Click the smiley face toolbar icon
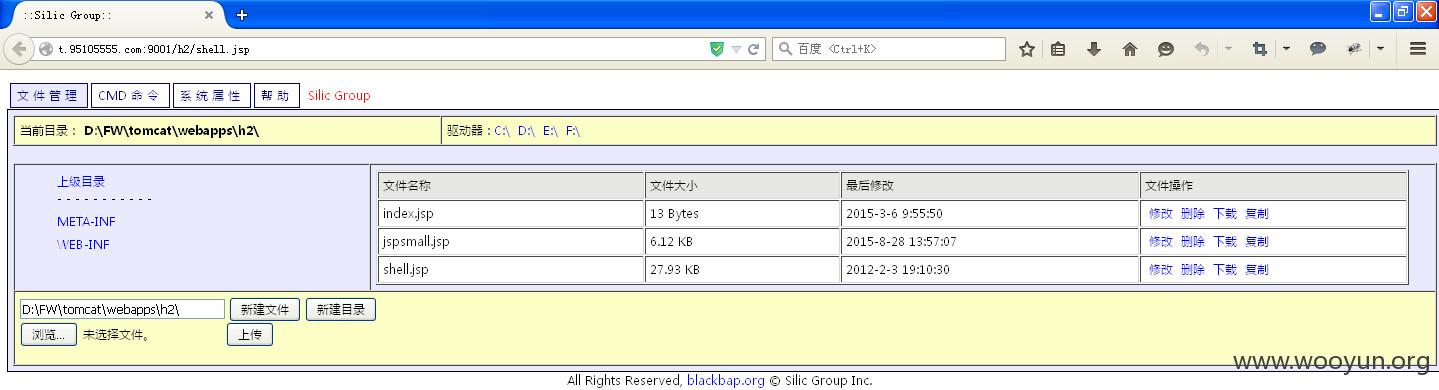Screen dimensions: 1439x390 coord(1165,49)
